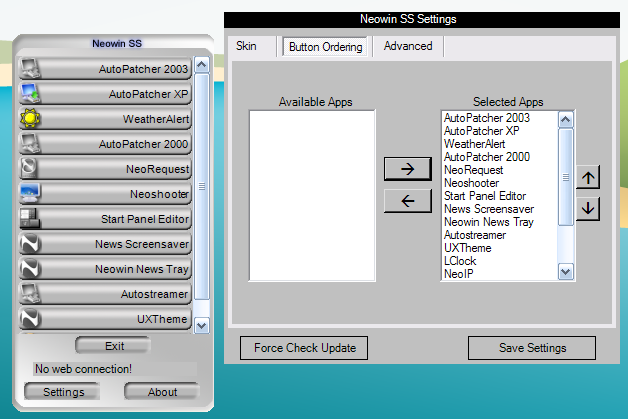Select UXTheme in Selected Apps list
The image size is (628, 419).
(x=499, y=248)
